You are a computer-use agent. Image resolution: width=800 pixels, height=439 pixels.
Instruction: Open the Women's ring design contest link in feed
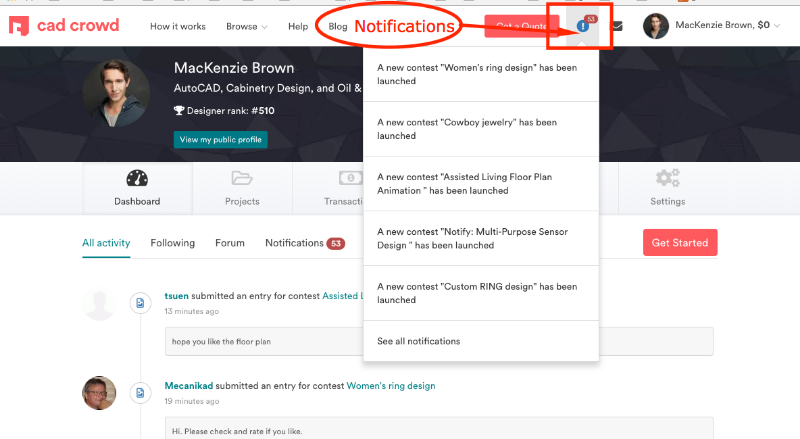391,386
